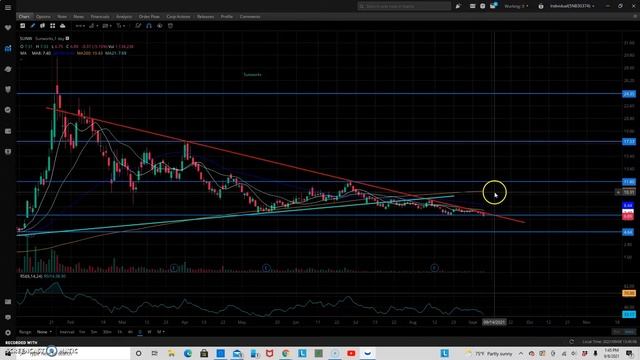This screenshot has width=640, height=360.
Task: Expand the Working orders dropdown
Action: coord(516,6)
